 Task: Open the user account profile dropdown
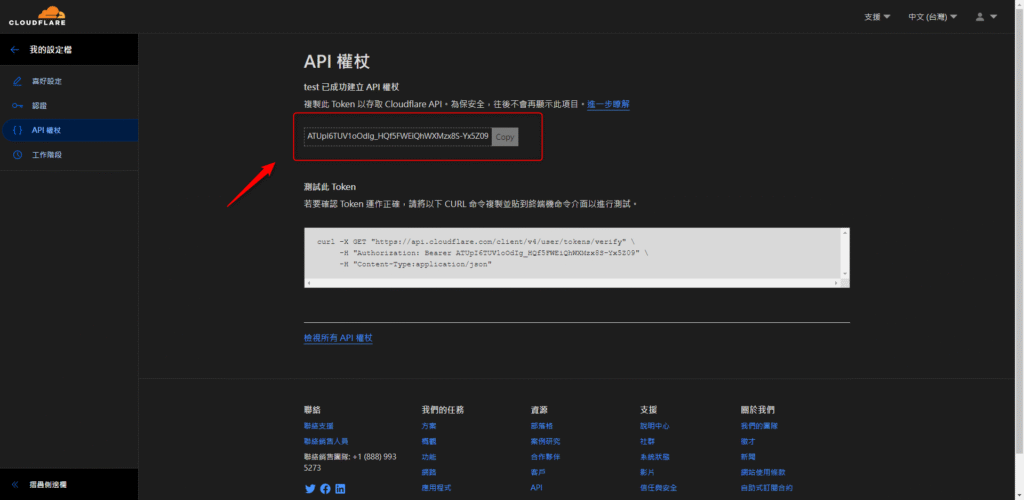(x=986, y=17)
